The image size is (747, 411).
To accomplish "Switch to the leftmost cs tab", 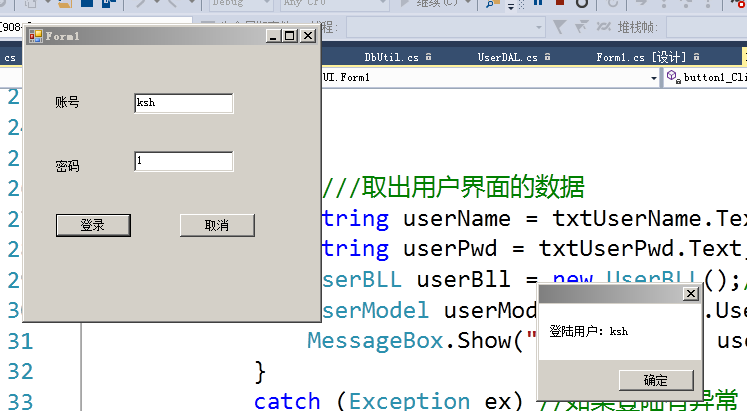I will click(x=10, y=58).
